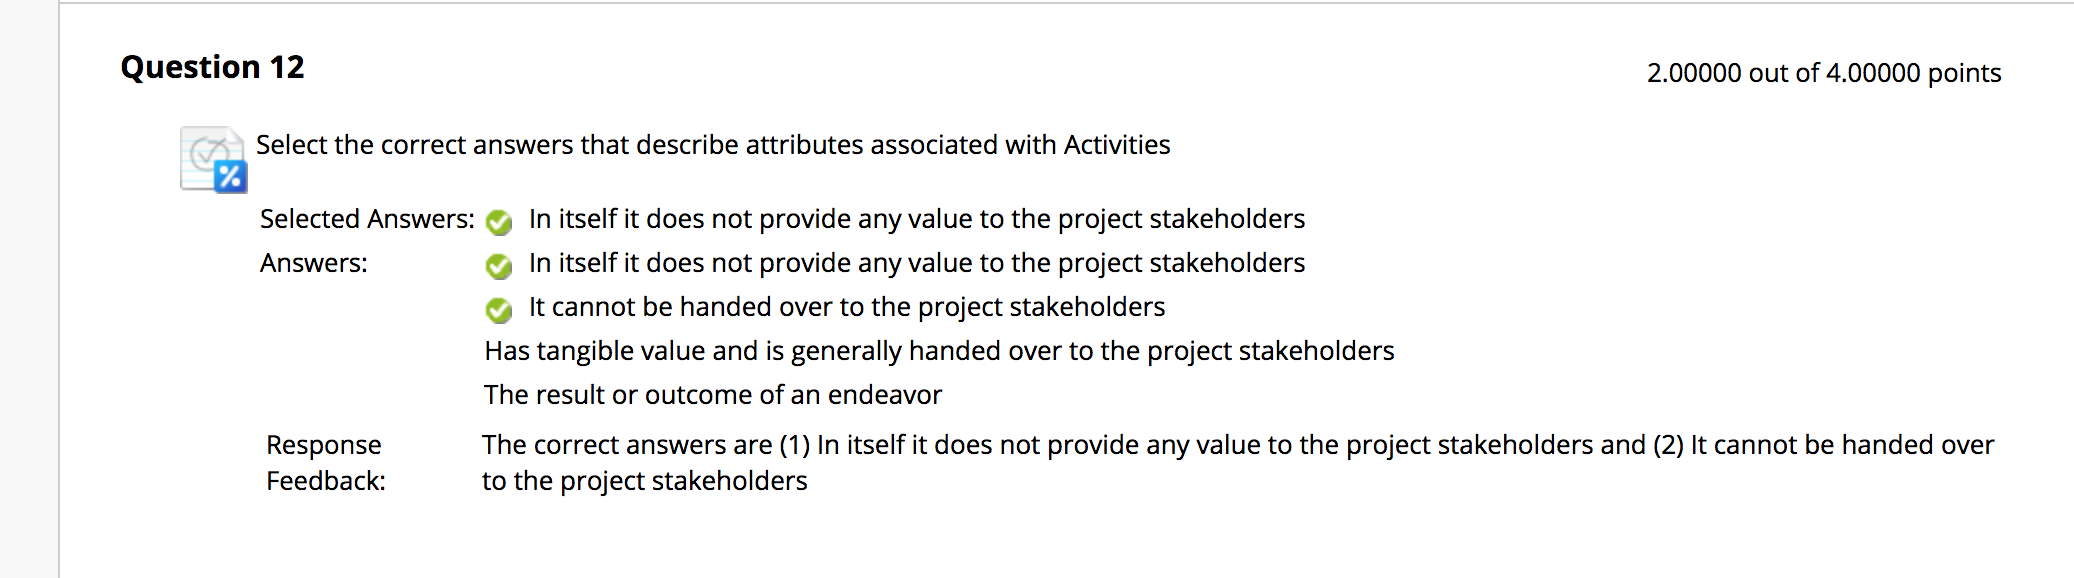Select 'The result or outcome of an endeavor'
Screen dimensions: 2074x578
pos(713,395)
